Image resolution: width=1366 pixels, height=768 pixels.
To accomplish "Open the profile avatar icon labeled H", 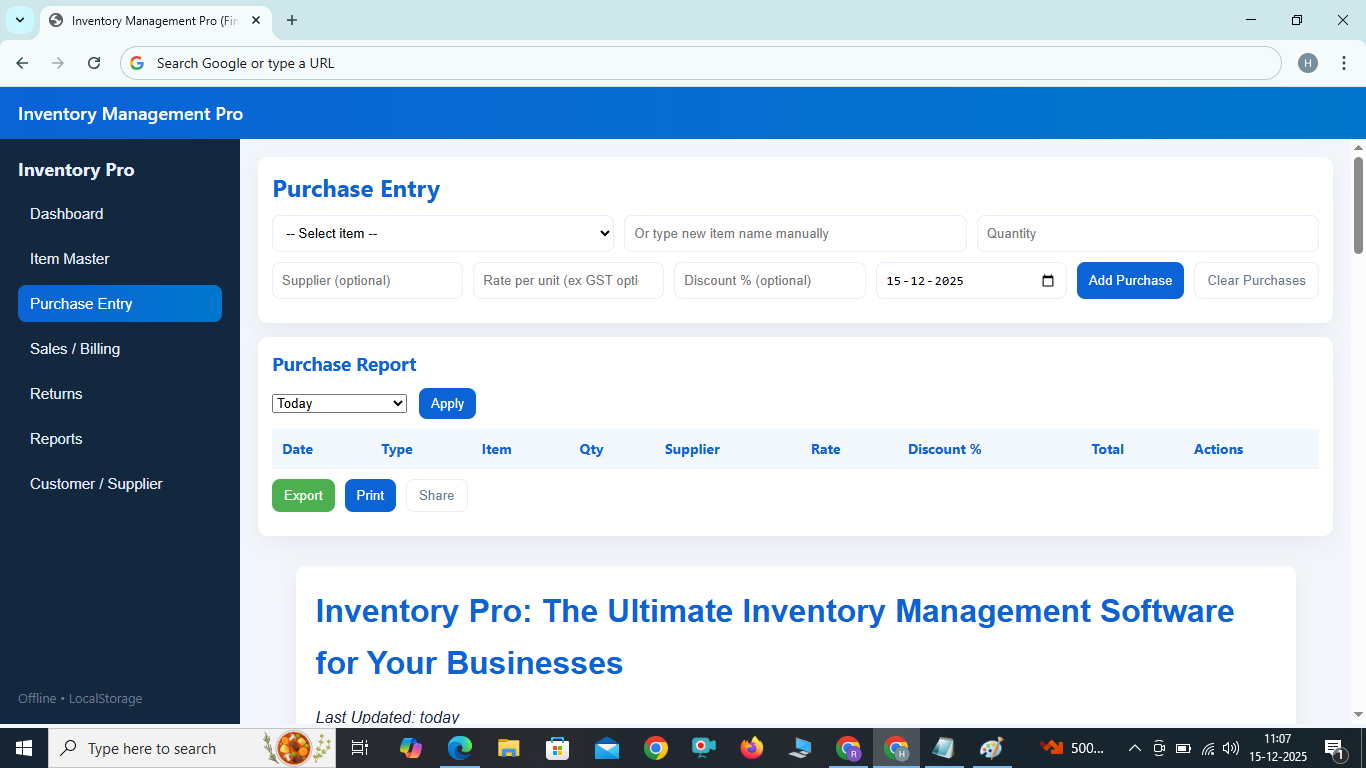I will 1308,62.
